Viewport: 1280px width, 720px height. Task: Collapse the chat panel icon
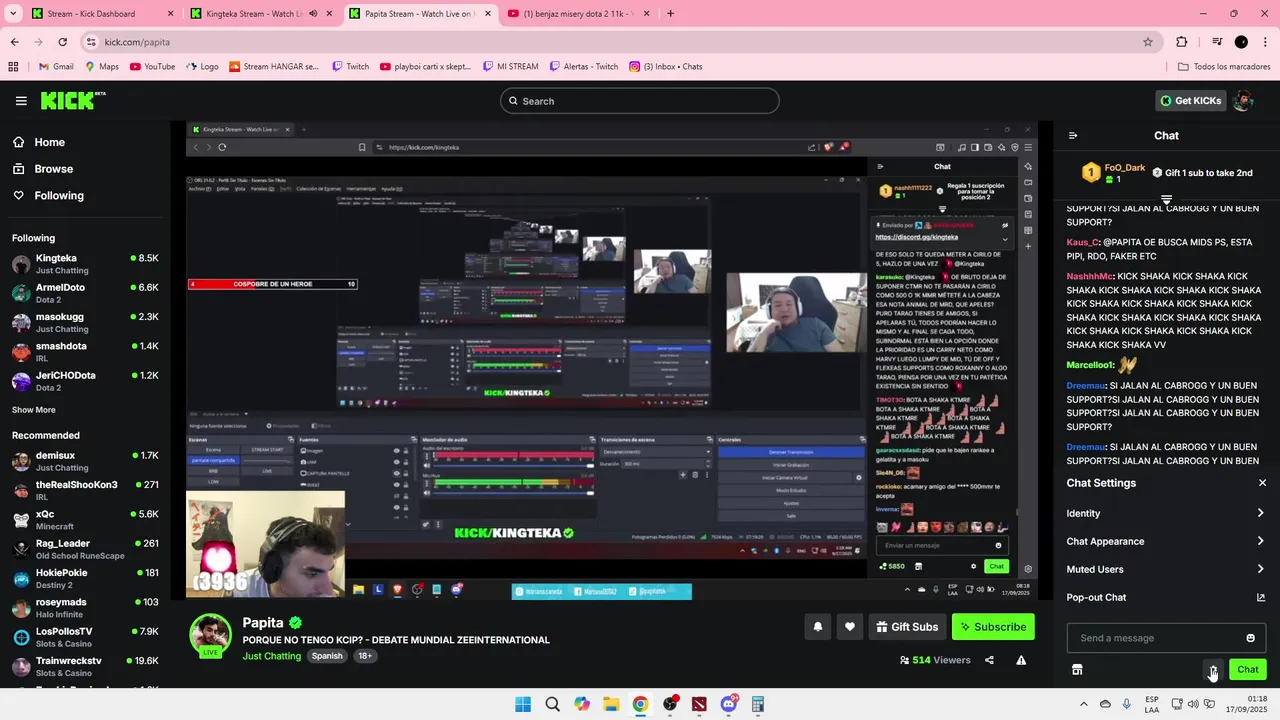point(1073,136)
